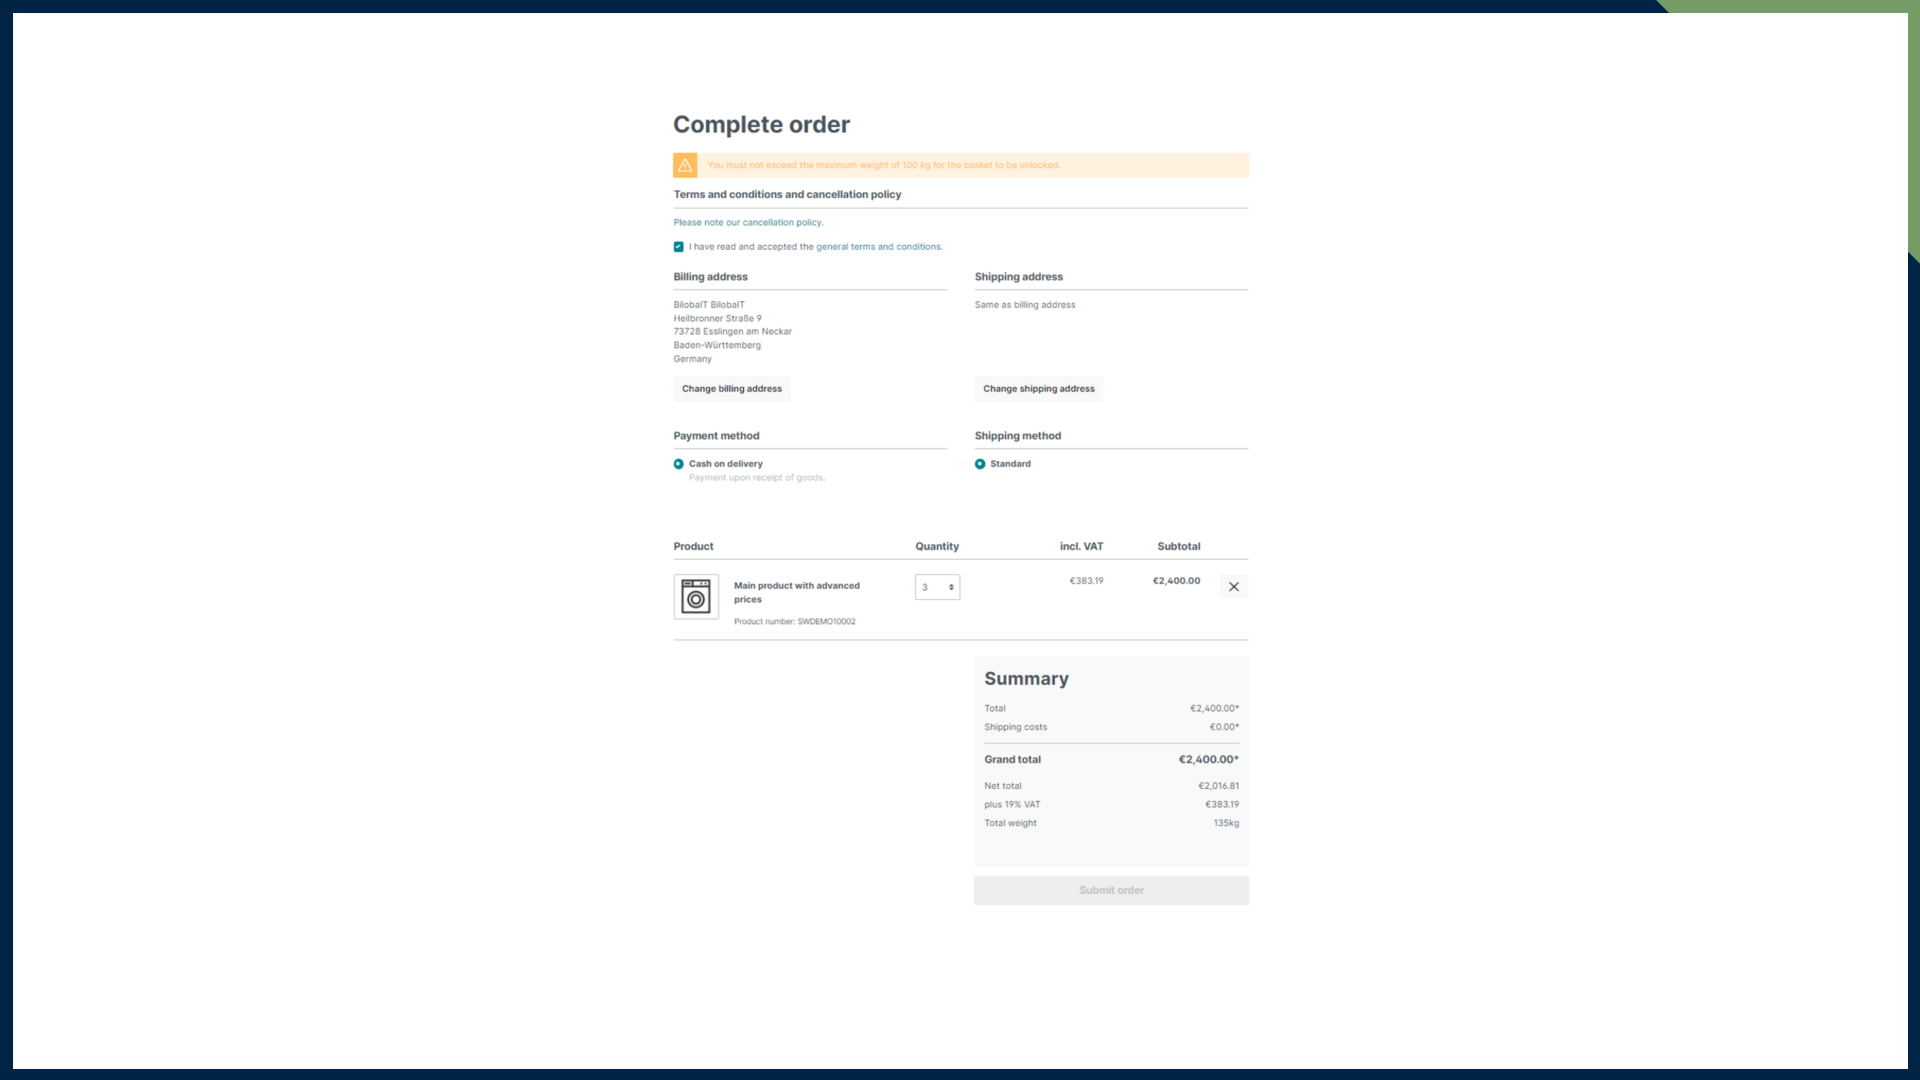Select the product thumbnail in the order table

tap(696, 596)
